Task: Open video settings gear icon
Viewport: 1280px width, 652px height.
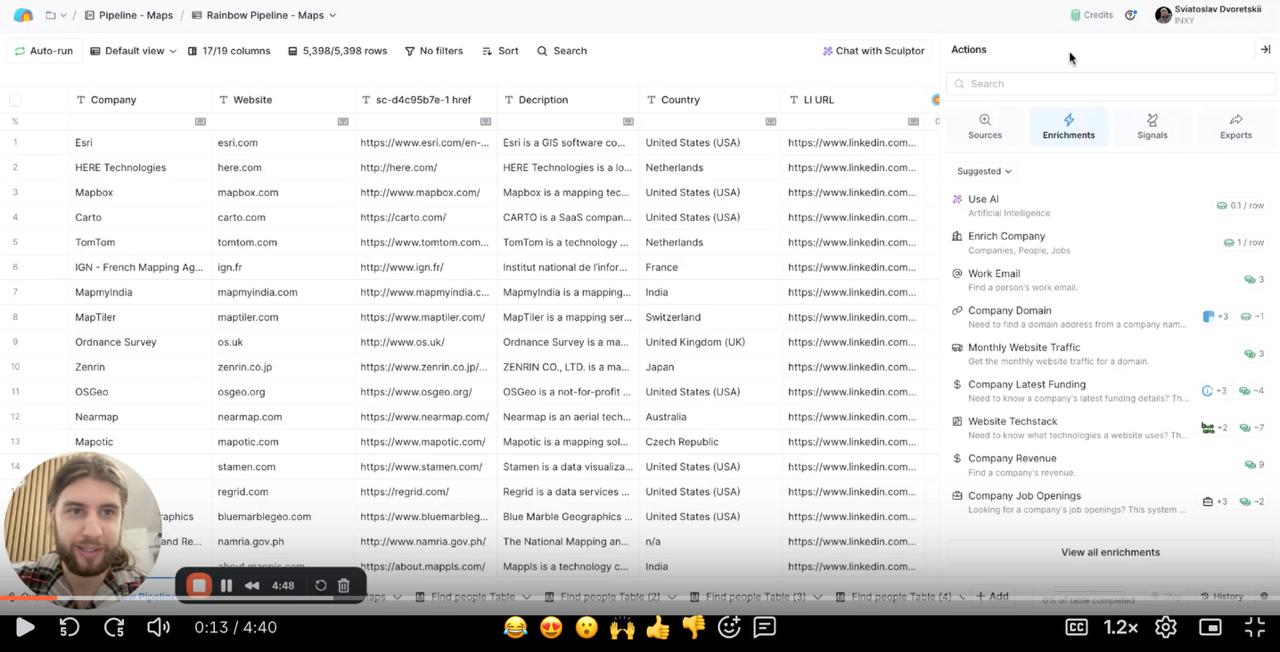Action: [1165, 627]
